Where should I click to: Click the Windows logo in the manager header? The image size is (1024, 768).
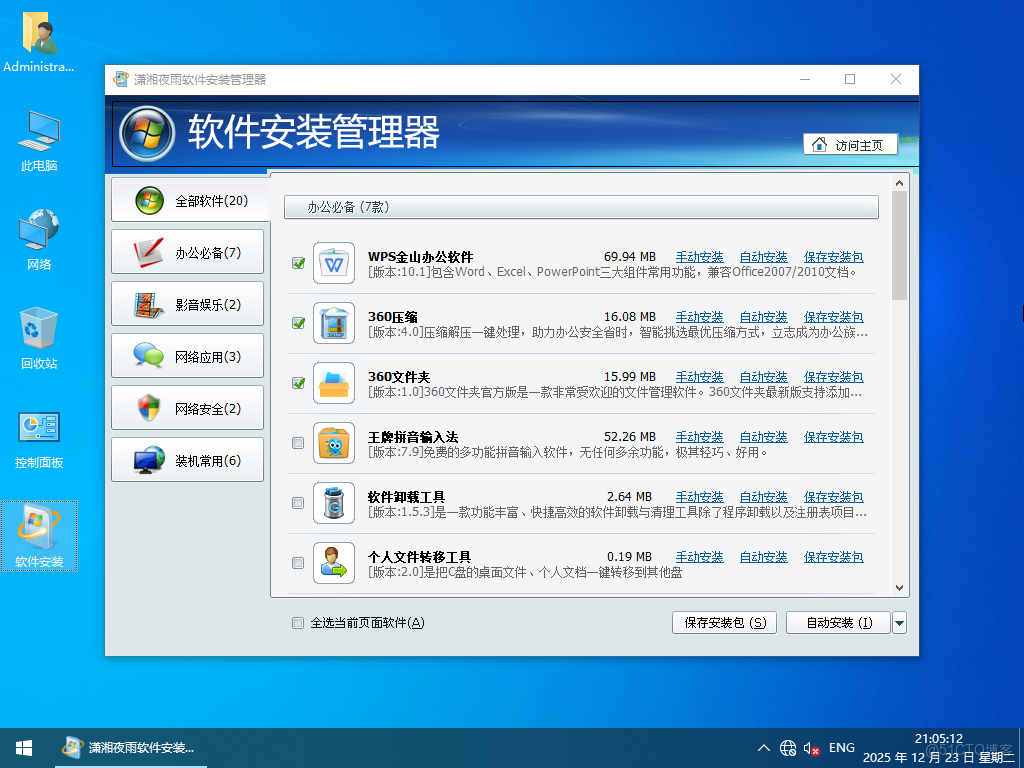146,132
